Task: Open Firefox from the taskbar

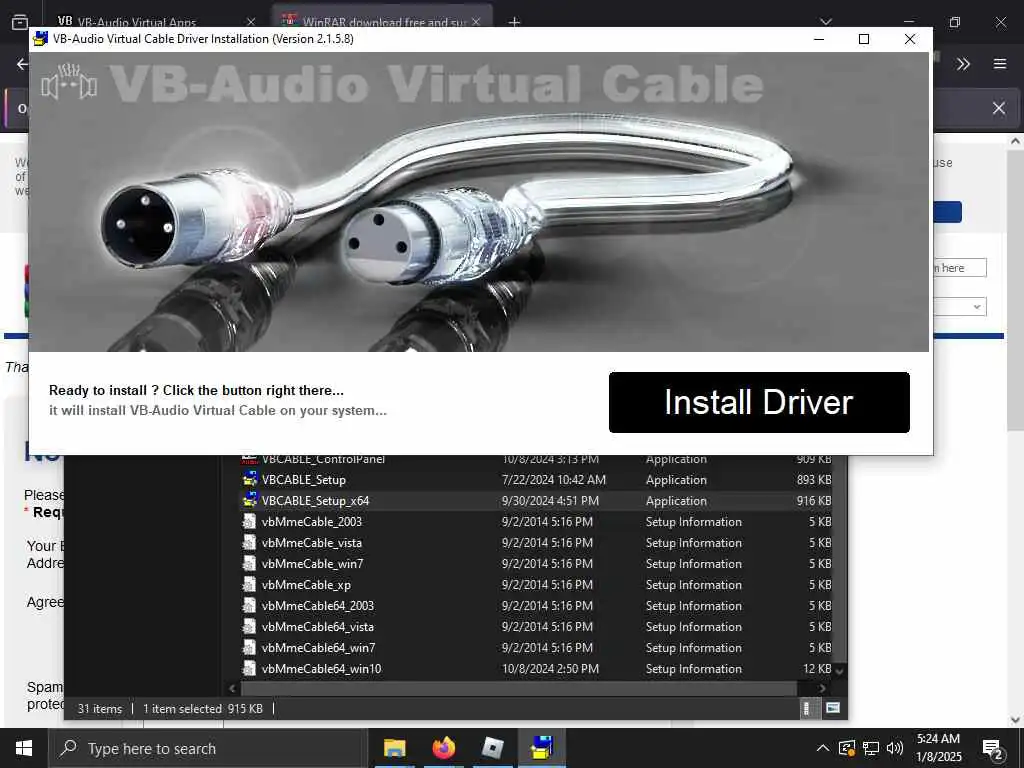Action: pos(443,748)
